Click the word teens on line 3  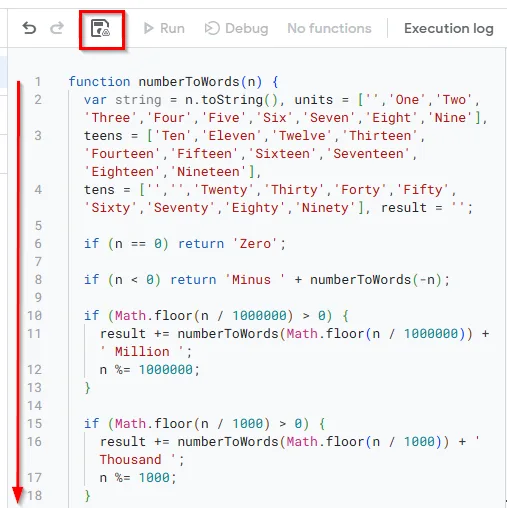click(x=103, y=136)
